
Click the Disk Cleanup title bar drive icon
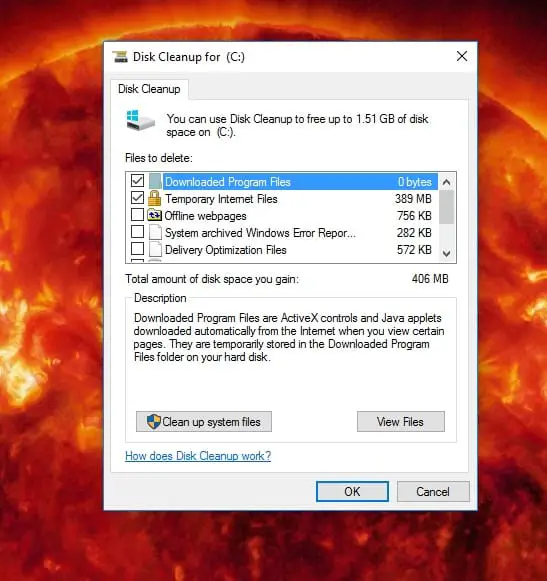120,57
